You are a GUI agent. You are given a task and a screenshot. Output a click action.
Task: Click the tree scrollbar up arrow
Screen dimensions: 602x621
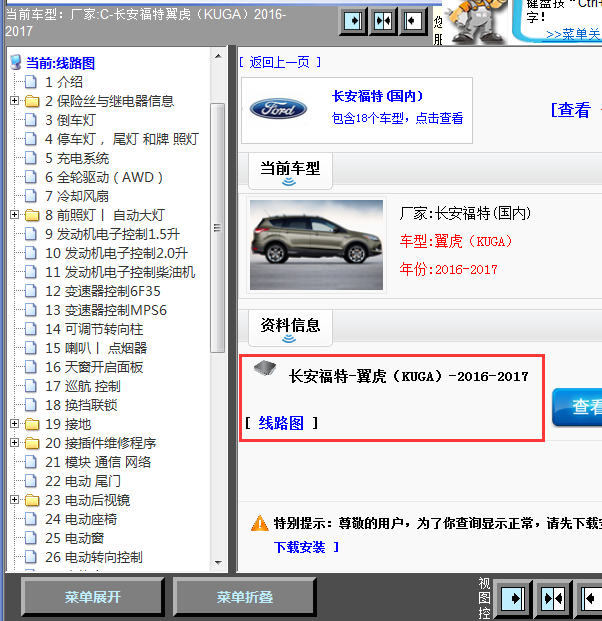218,56
